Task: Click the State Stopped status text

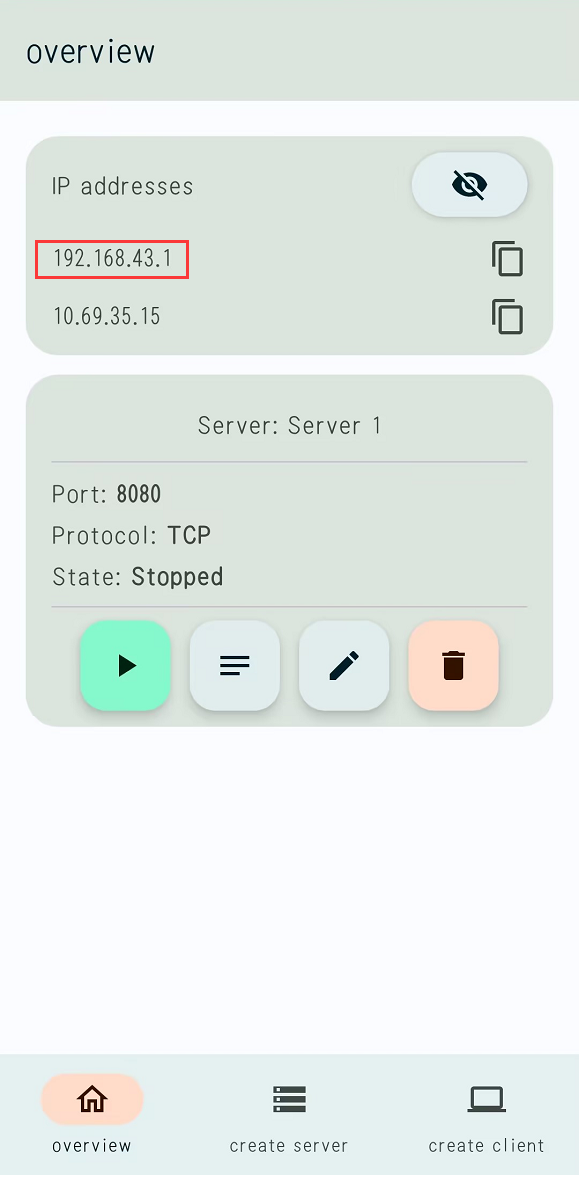Action: coord(177,576)
